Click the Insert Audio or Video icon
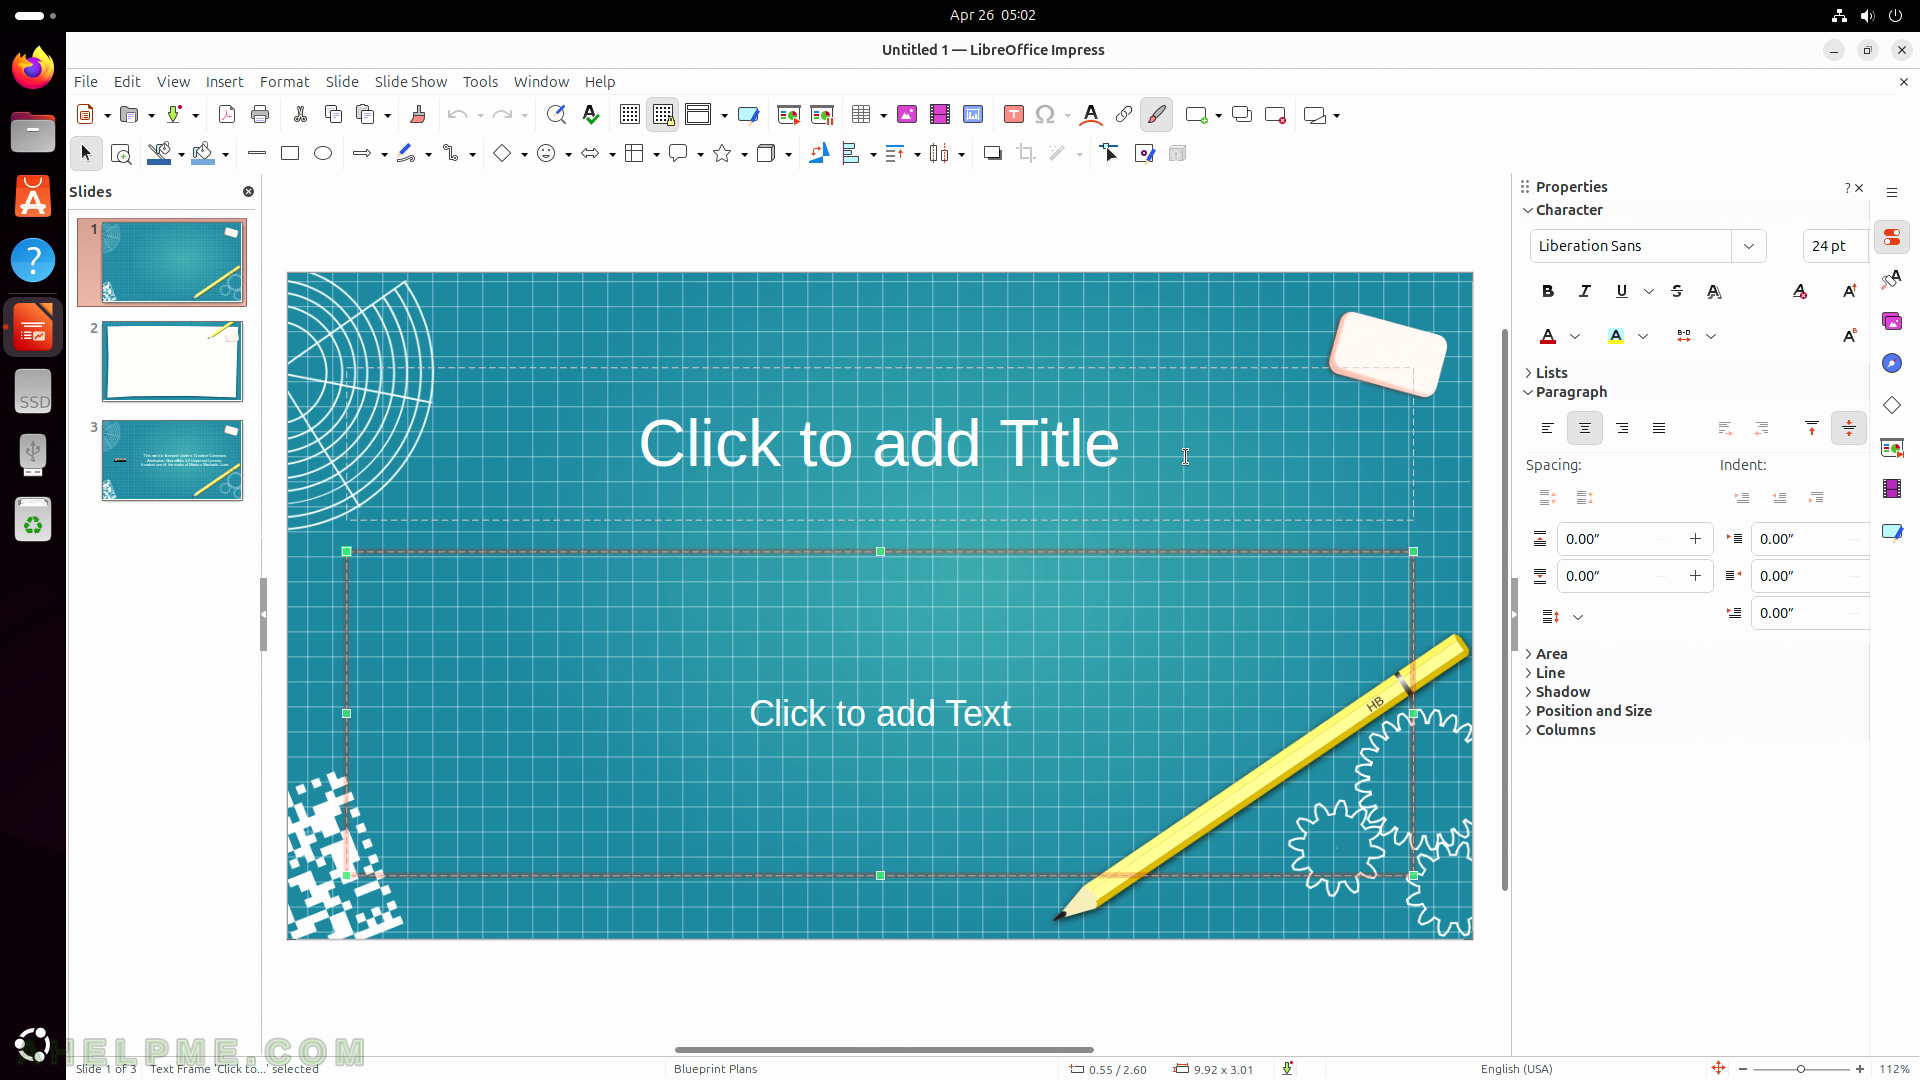Screen dimensions: 1920x1080 tap(939, 115)
